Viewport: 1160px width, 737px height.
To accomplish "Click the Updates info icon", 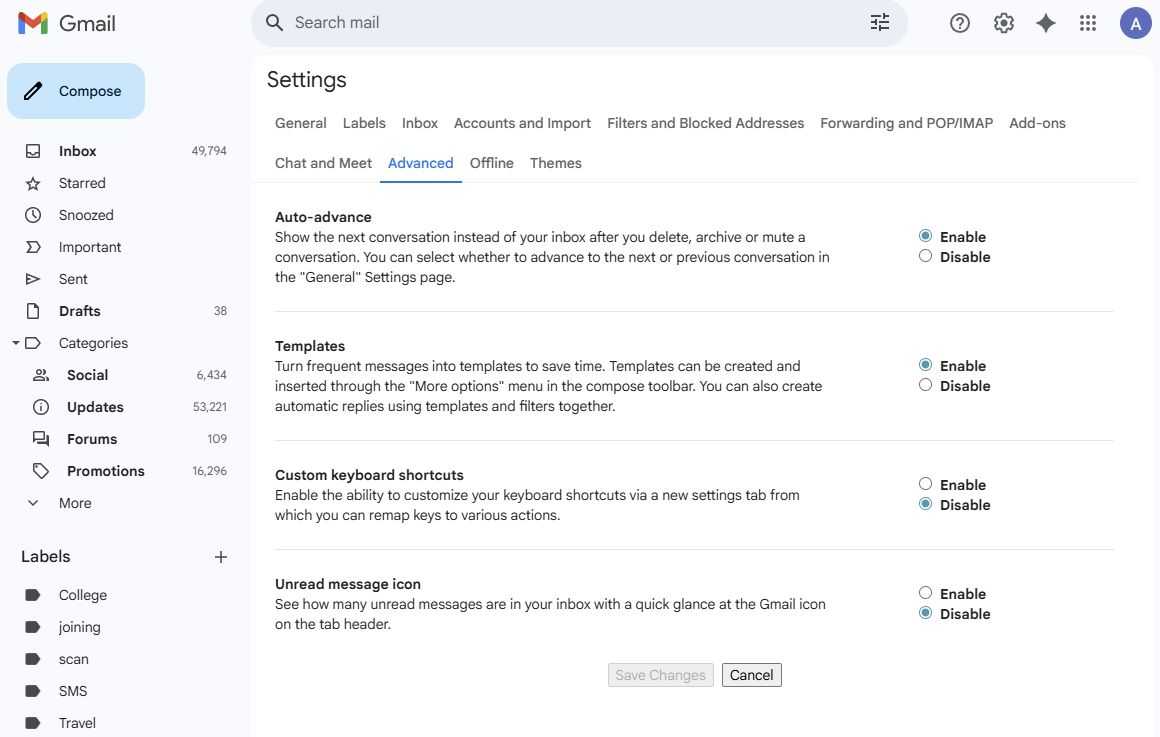I will click(x=41, y=407).
